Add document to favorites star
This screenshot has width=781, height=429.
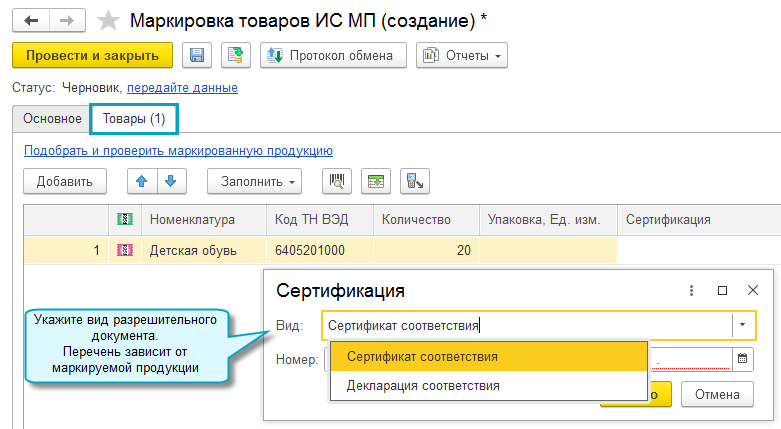(109, 20)
